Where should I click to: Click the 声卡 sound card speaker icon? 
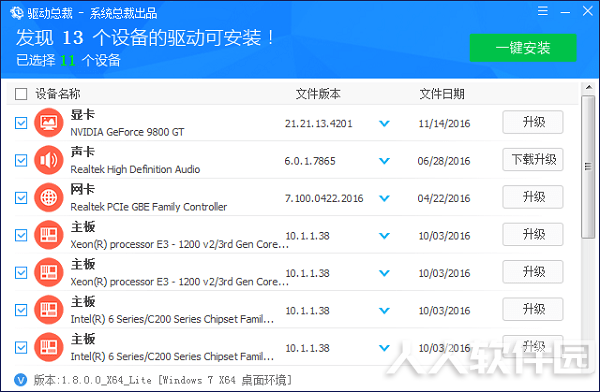pyautogui.click(x=49, y=160)
